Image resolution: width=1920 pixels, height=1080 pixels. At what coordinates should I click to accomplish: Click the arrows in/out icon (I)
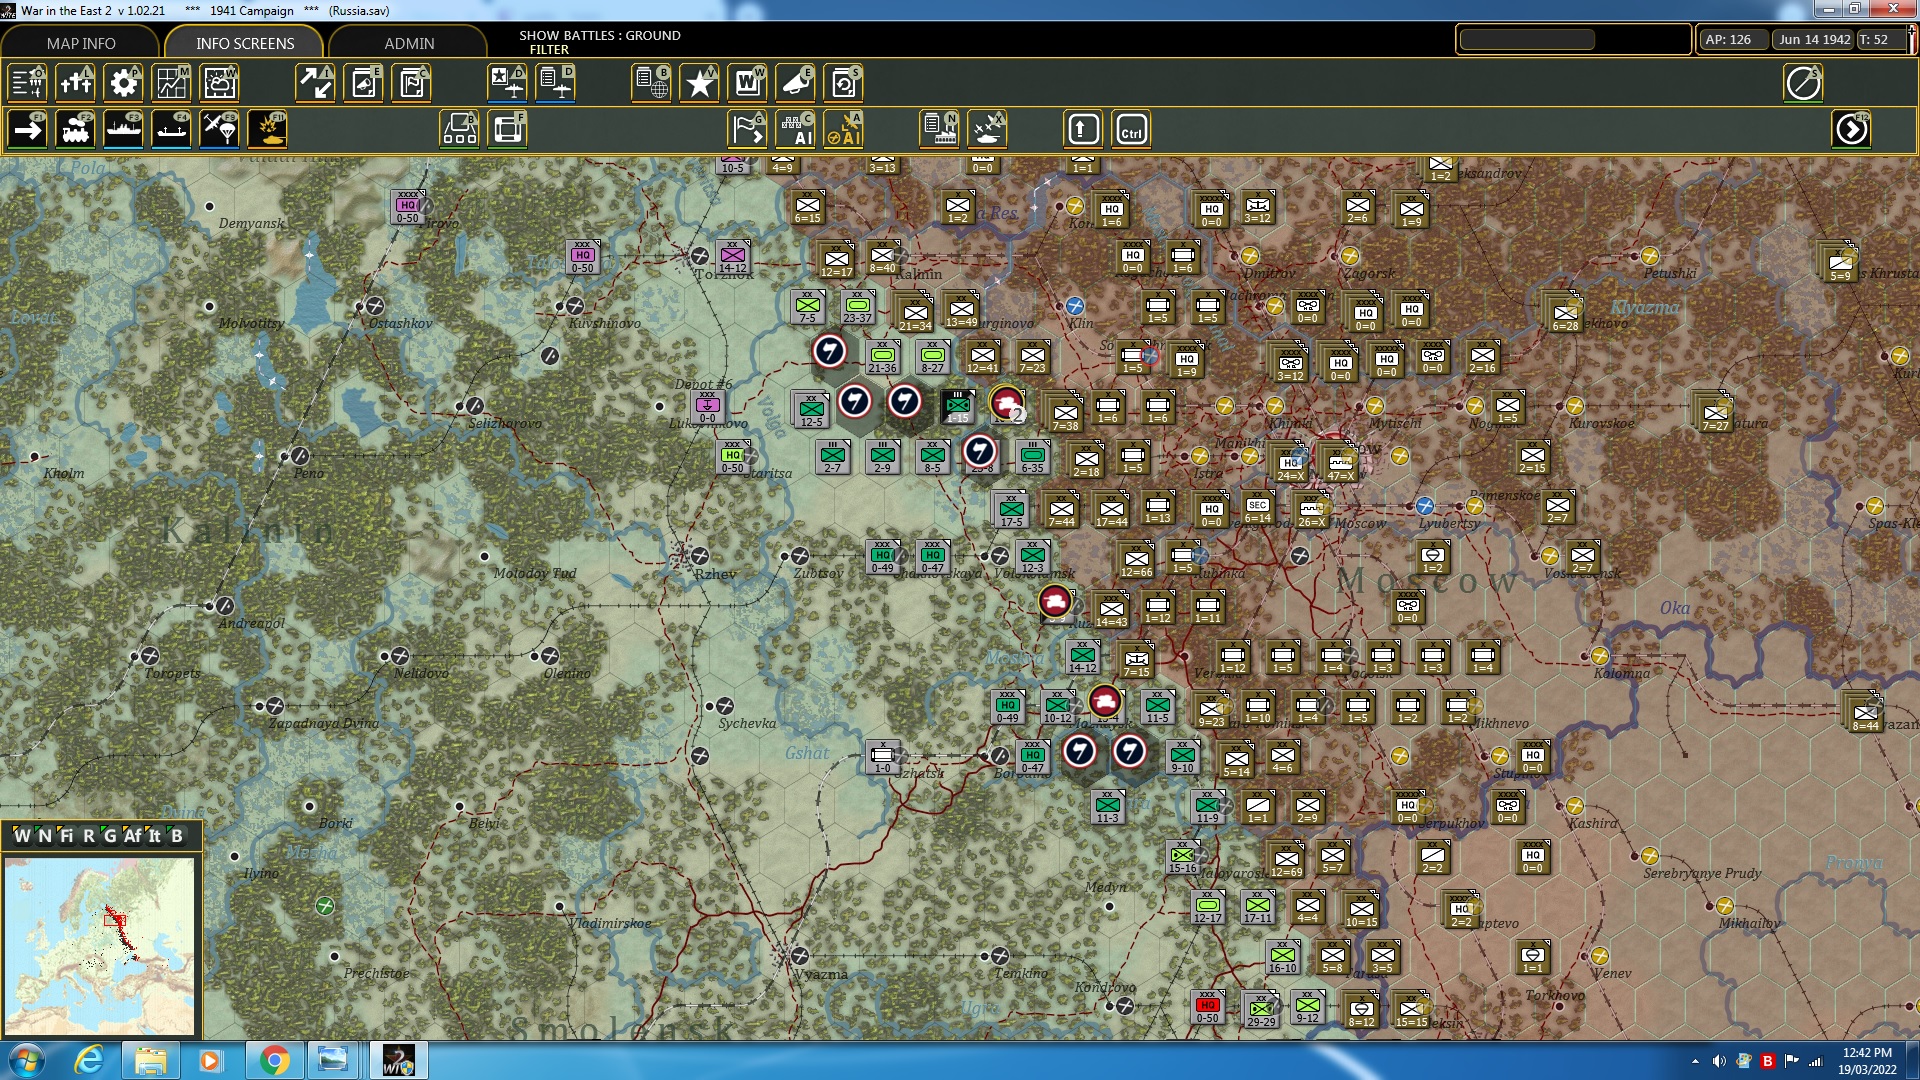315,83
